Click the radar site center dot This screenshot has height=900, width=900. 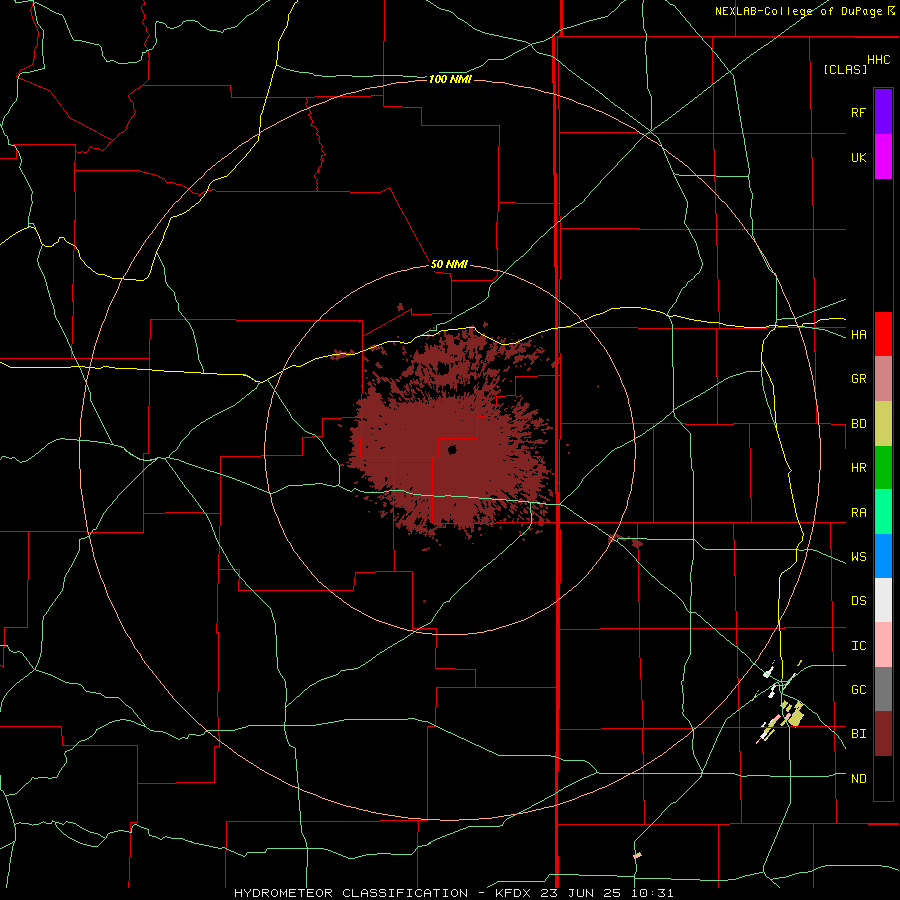point(452,449)
